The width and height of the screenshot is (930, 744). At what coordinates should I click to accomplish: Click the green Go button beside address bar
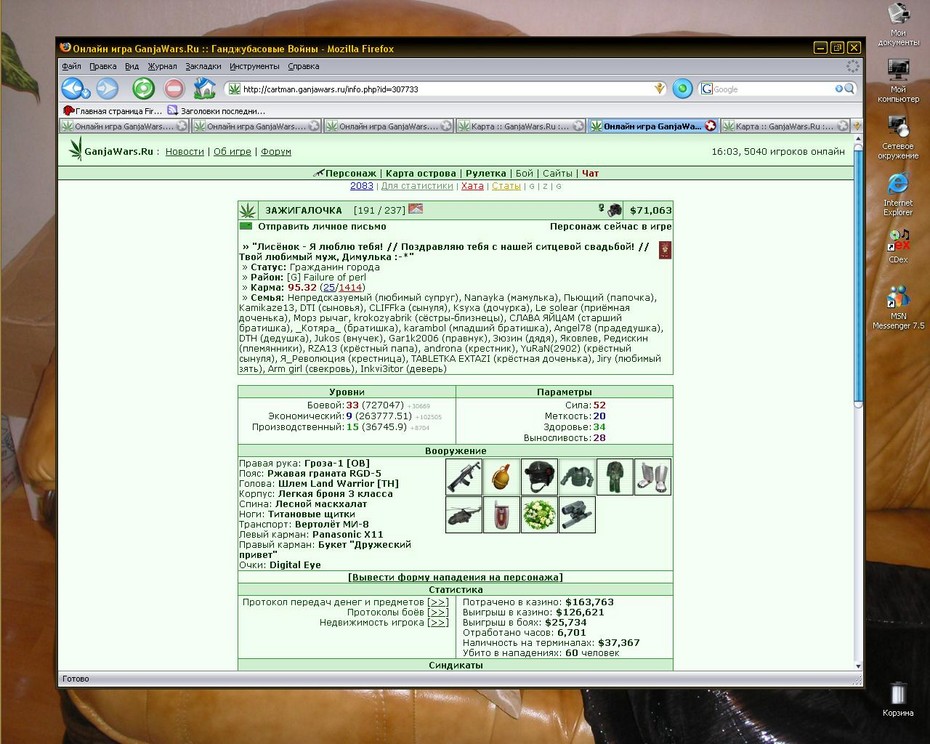[x=682, y=89]
